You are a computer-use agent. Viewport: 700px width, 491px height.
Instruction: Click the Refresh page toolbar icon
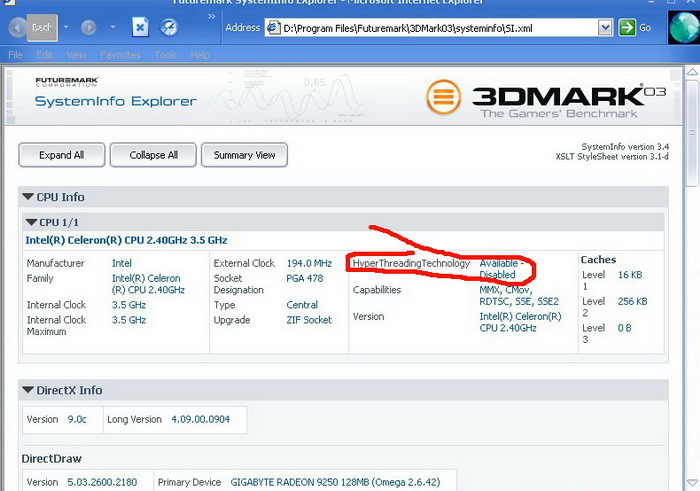pyautogui.click(x=167, y=28)
